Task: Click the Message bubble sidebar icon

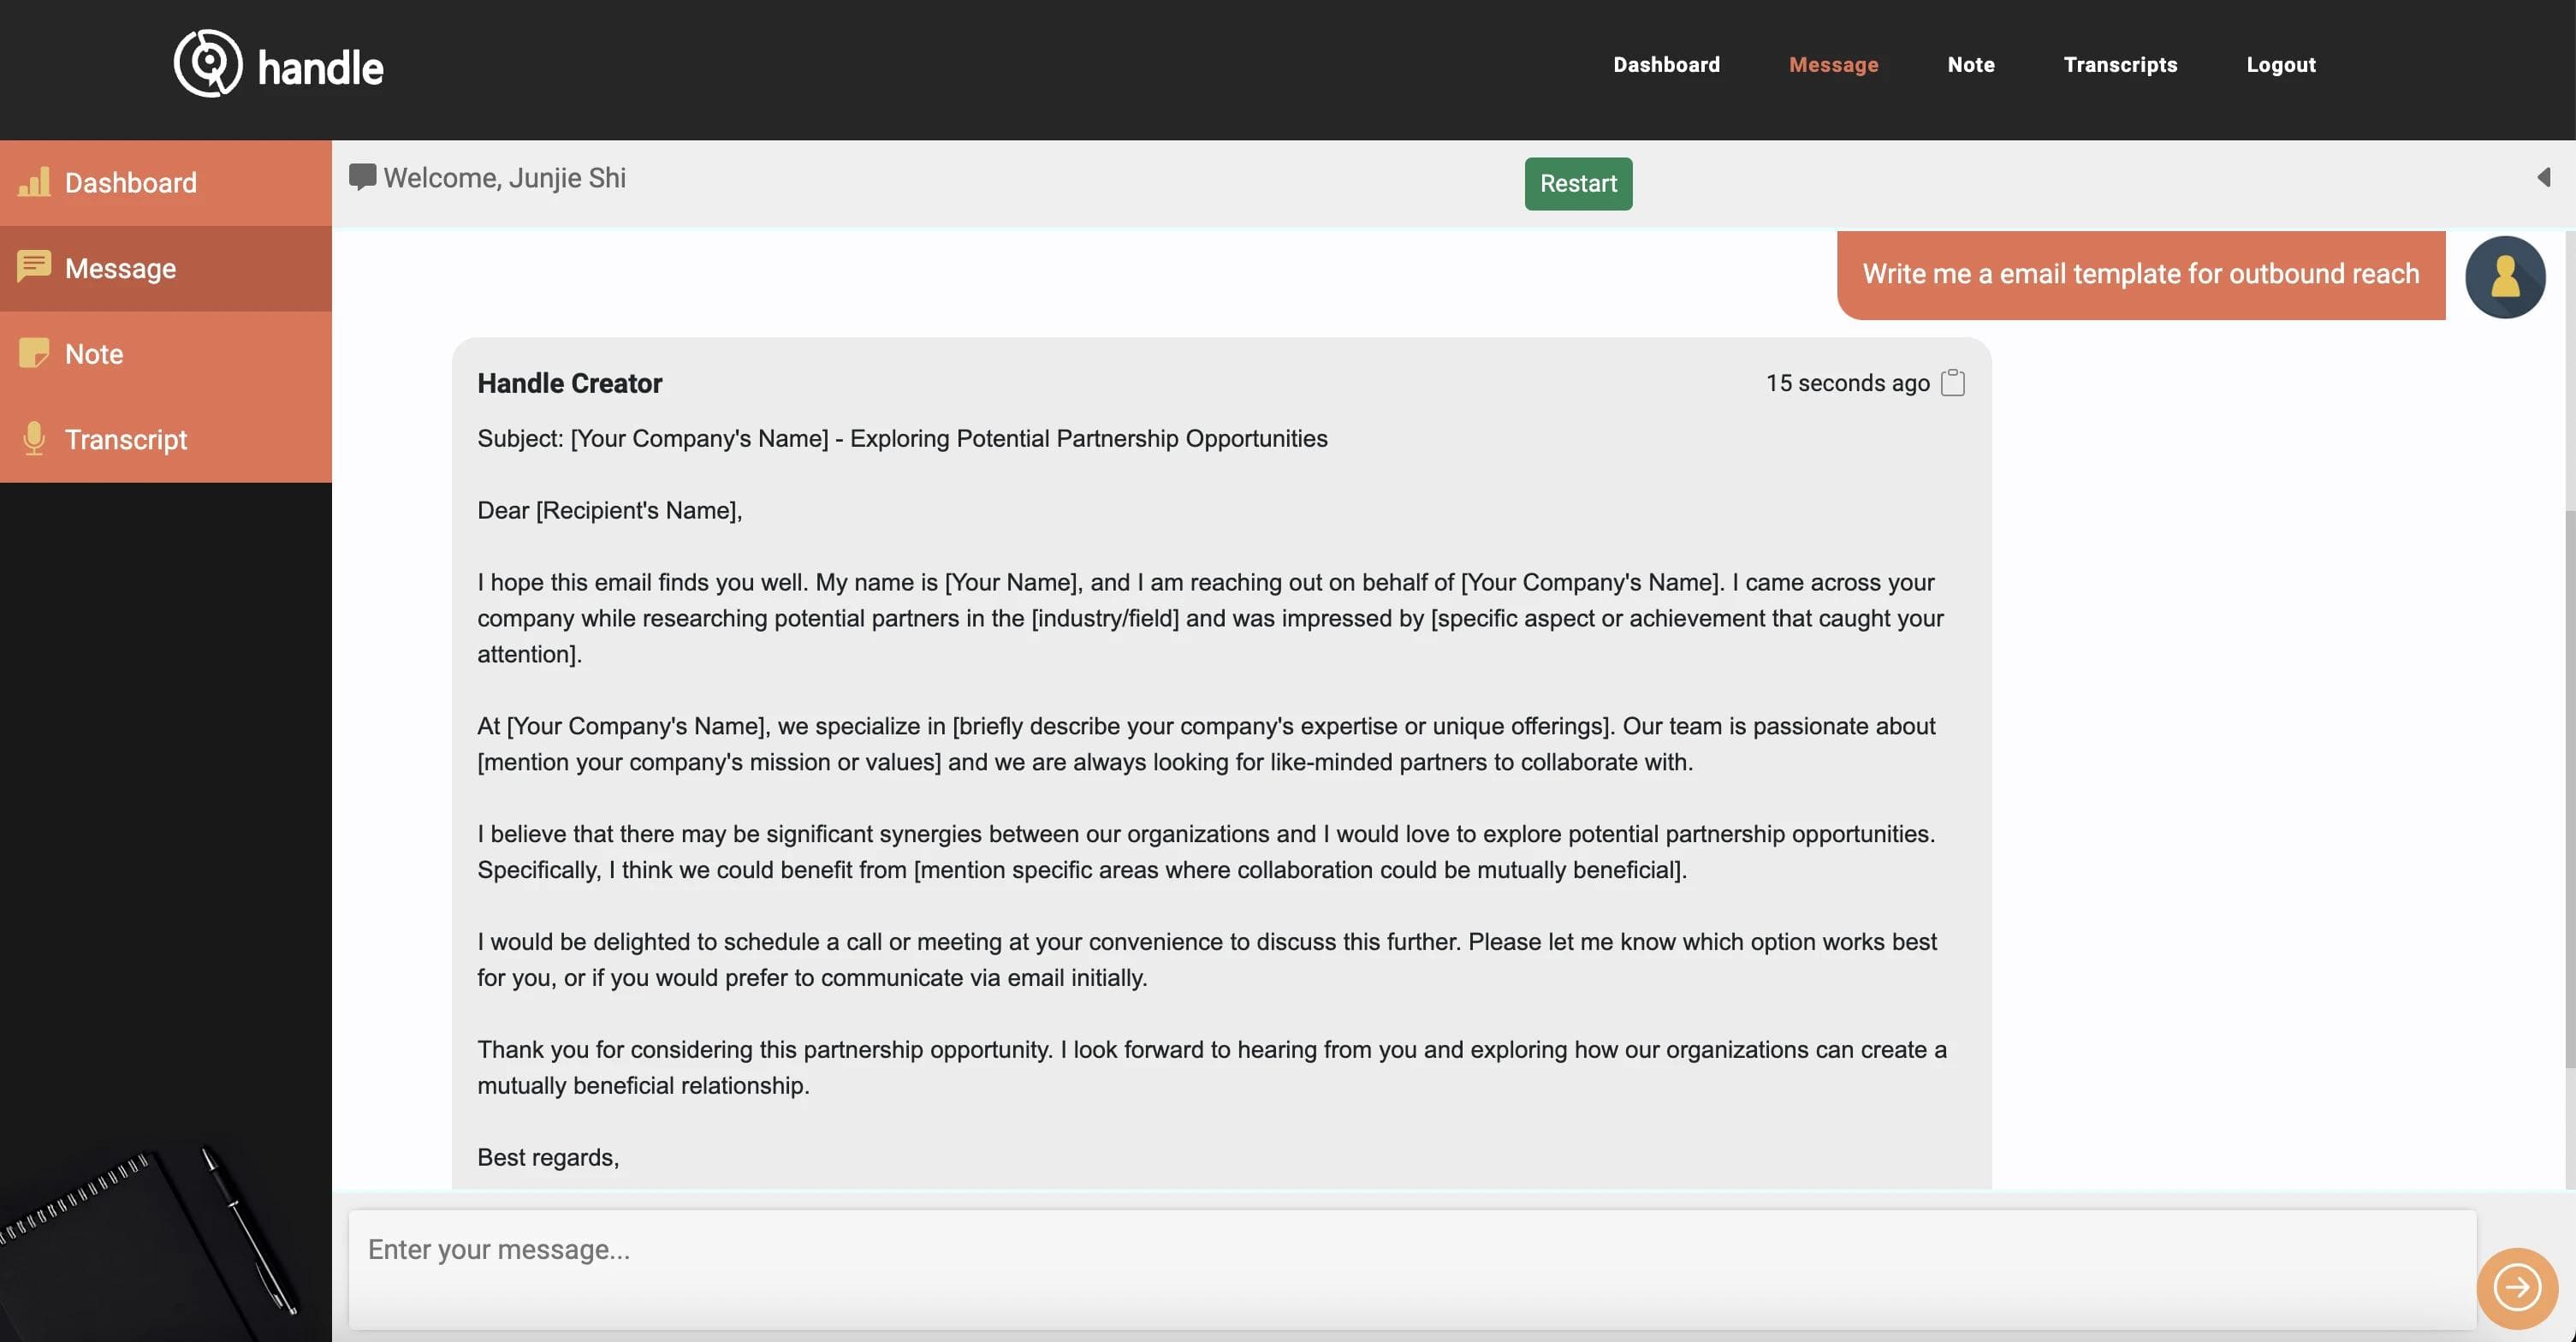Action: [34, 267]
